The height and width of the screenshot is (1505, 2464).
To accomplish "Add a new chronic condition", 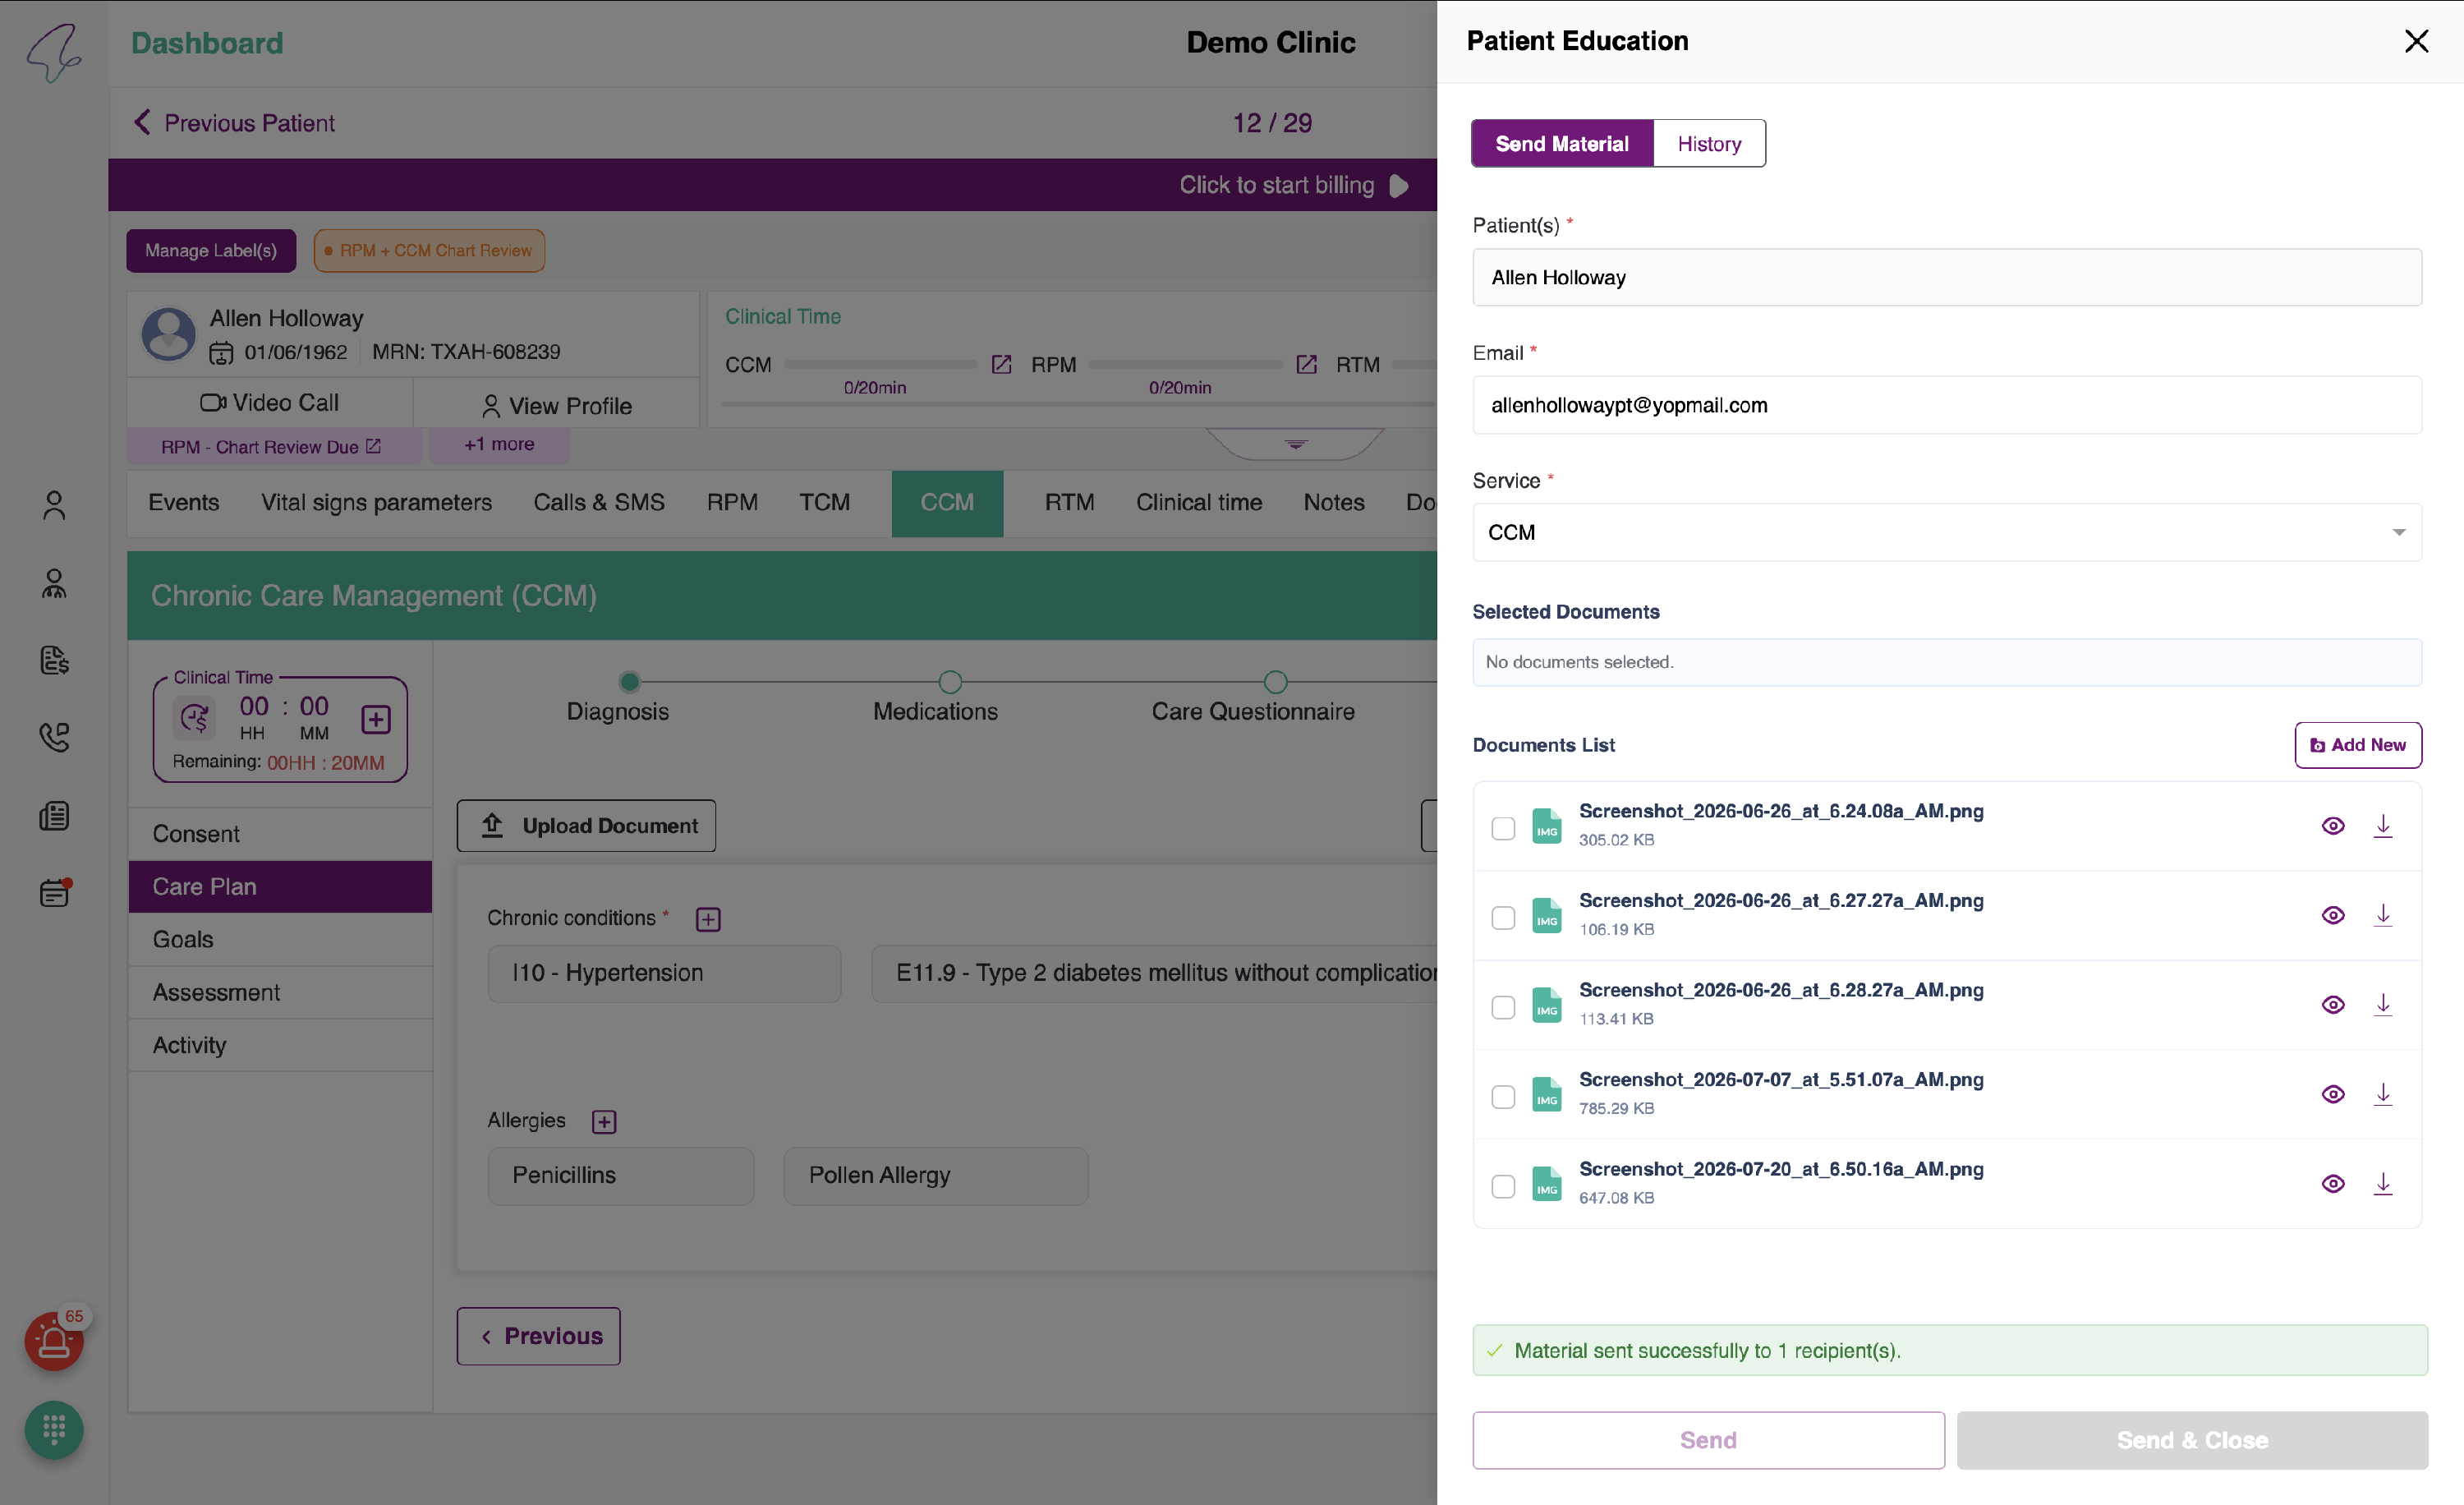I will 708,919.
